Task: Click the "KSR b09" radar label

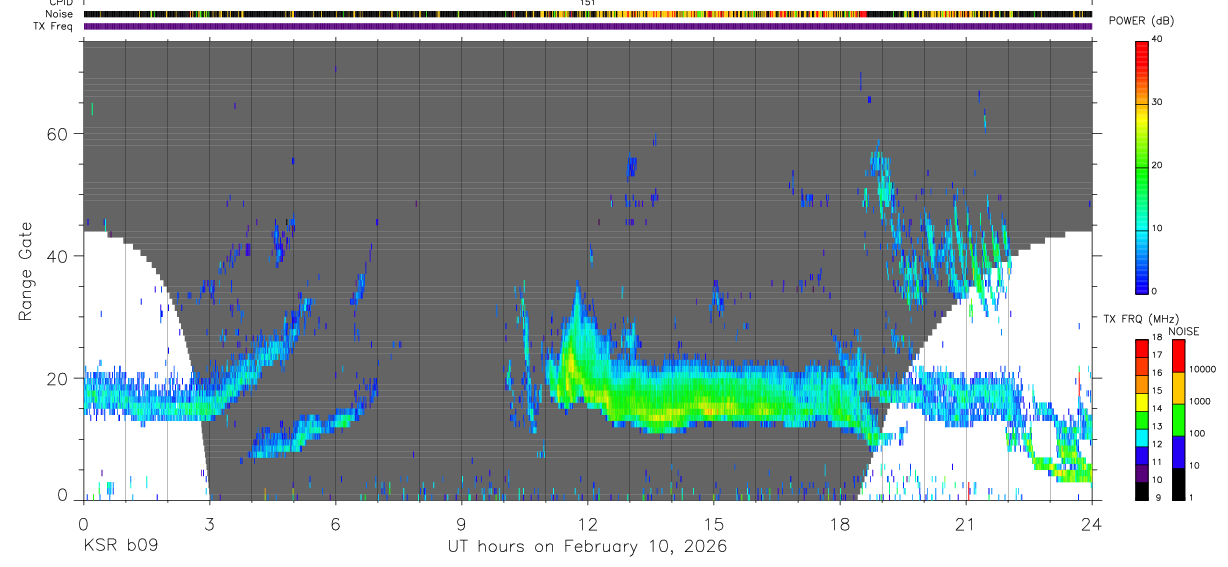Action: (x=120, y=547)
